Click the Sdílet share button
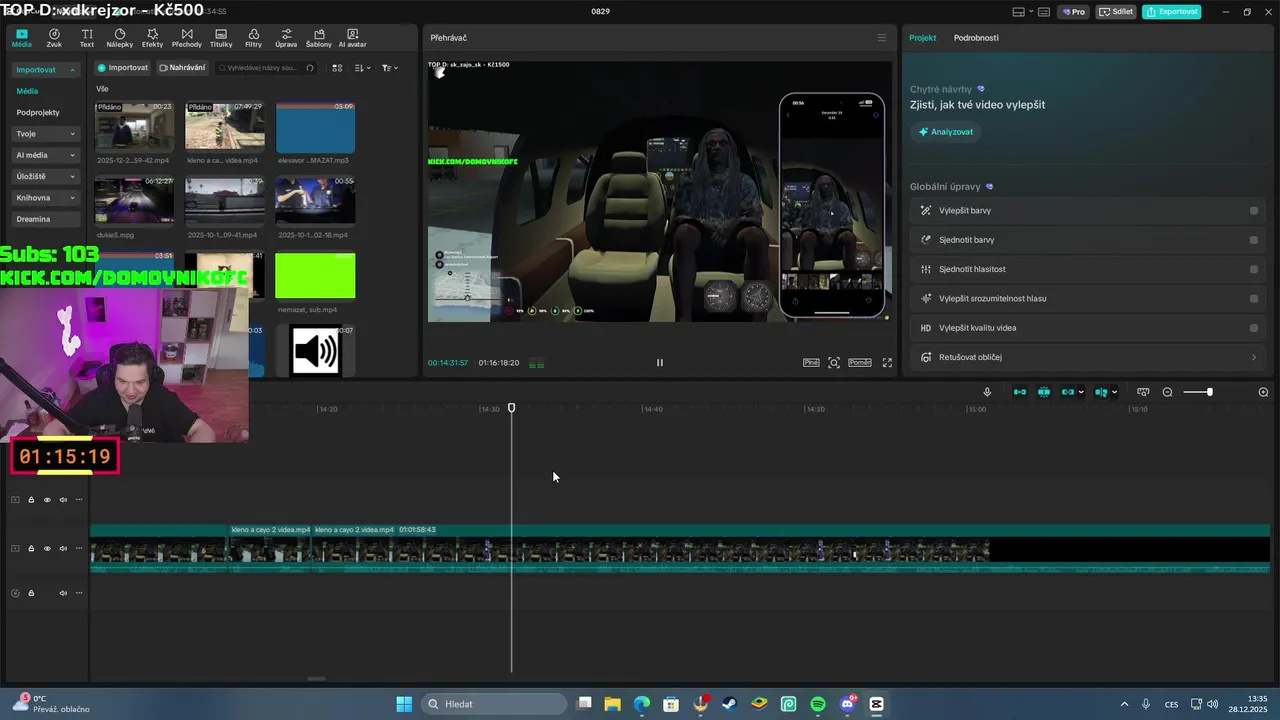The width and height of the screenshot is (1280, 720). pyautogui.click(x=1116, y=12)
